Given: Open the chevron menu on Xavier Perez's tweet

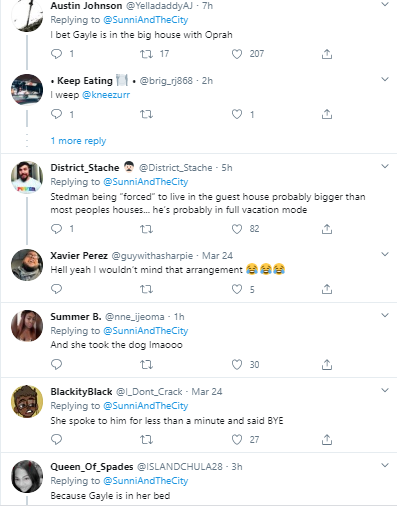Looking at the screenshot, I should 385,254.
